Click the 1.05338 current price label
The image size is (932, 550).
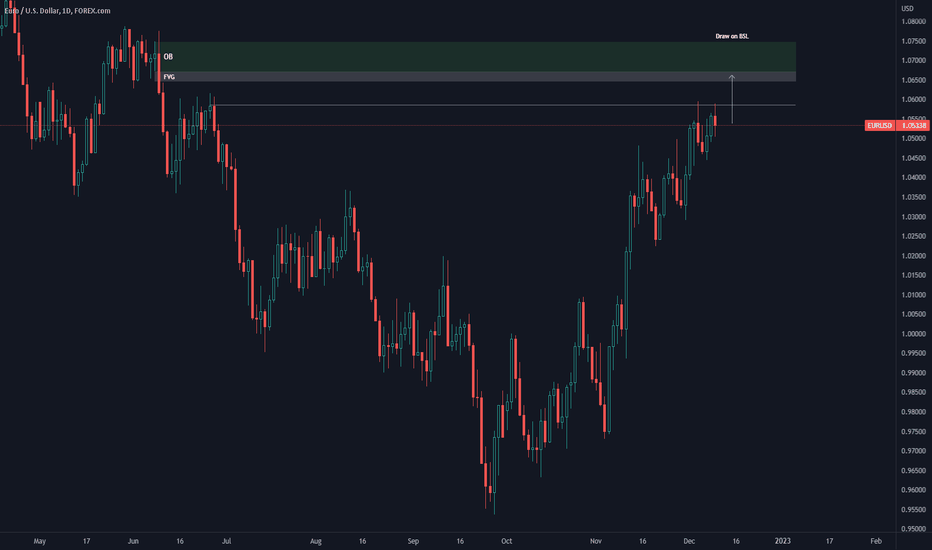point(912,125)
